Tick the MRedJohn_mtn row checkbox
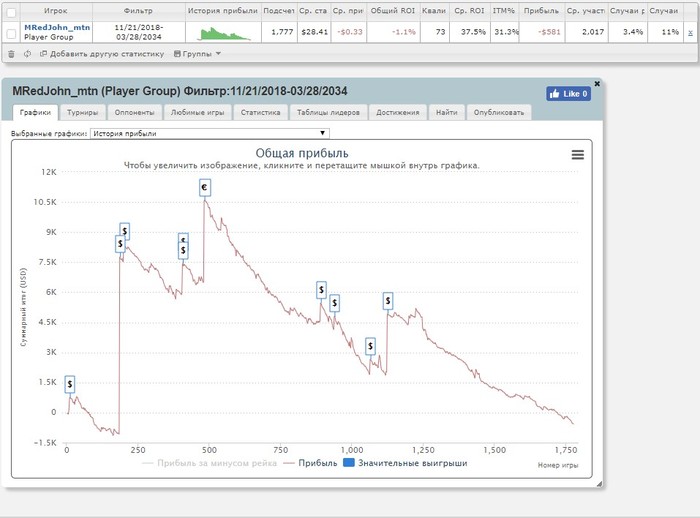Viewport: 700px width, 518px height. click(x=12, y=33)
